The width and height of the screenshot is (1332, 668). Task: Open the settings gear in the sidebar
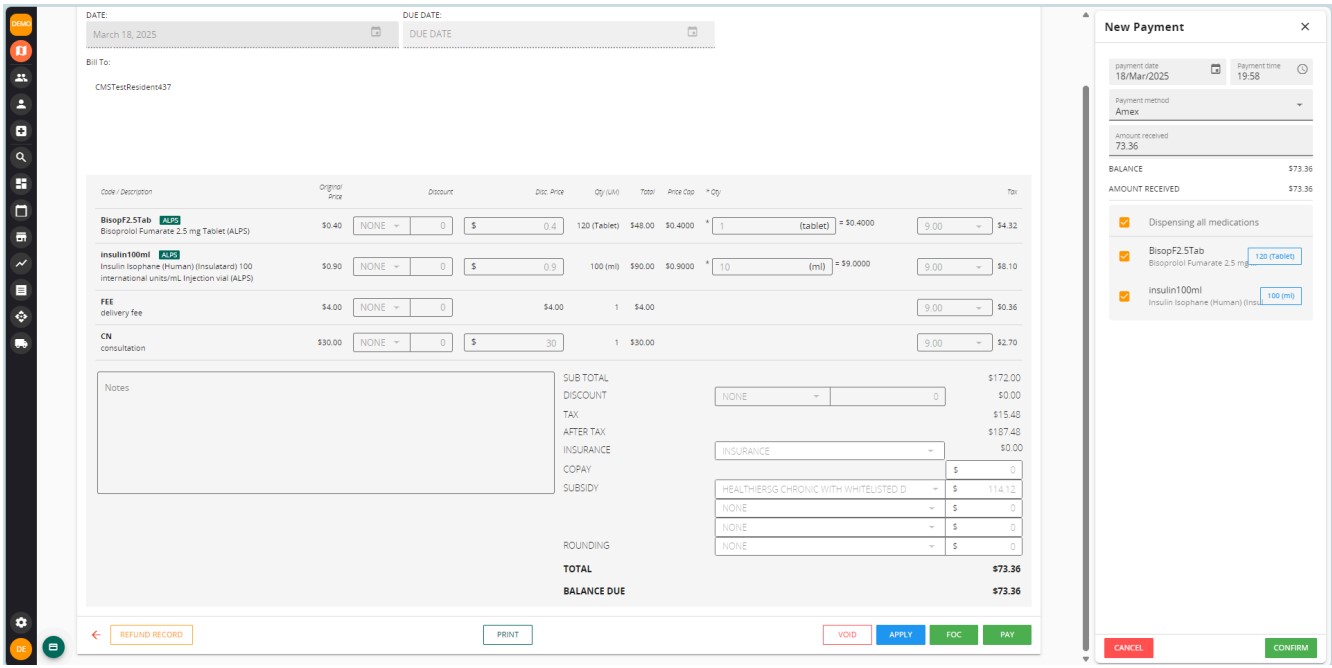point(21,622)
